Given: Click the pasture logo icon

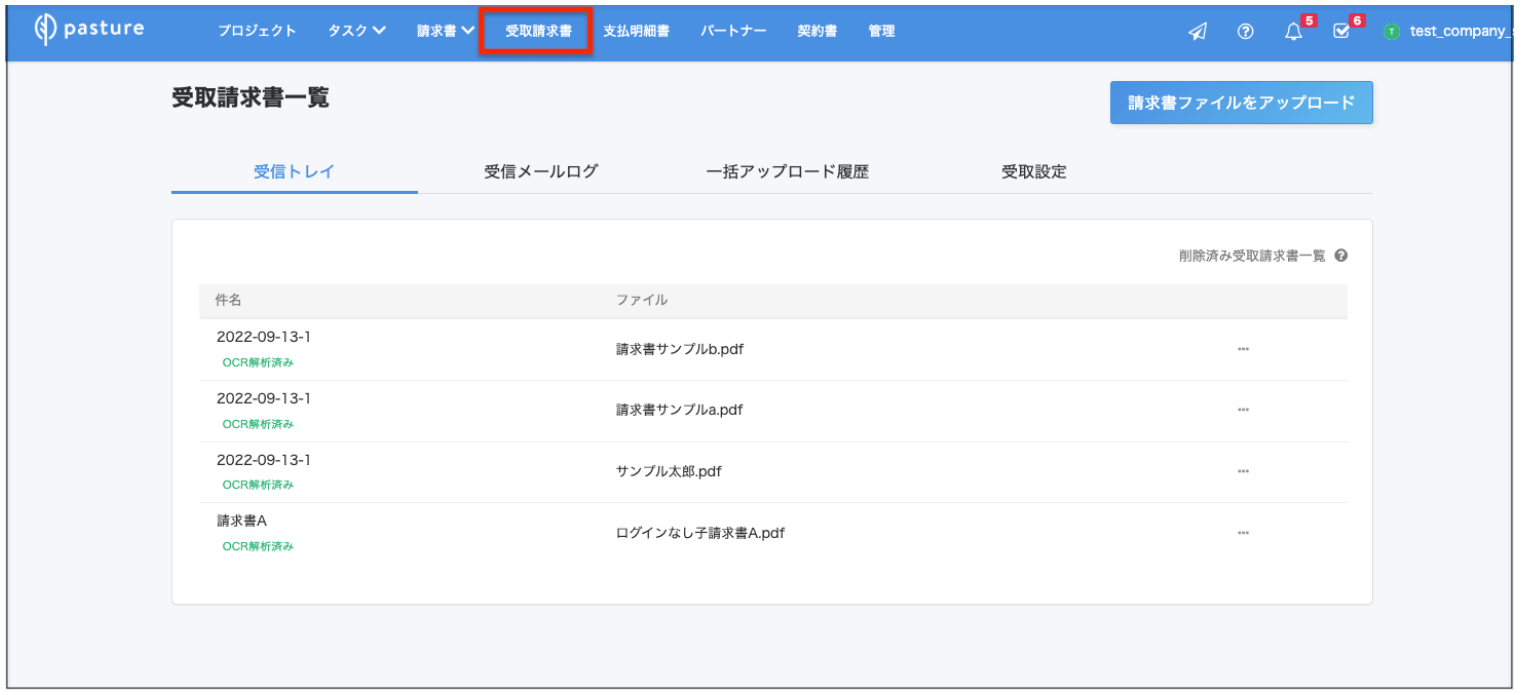Looking at the screenshot, I should (44, 29).
